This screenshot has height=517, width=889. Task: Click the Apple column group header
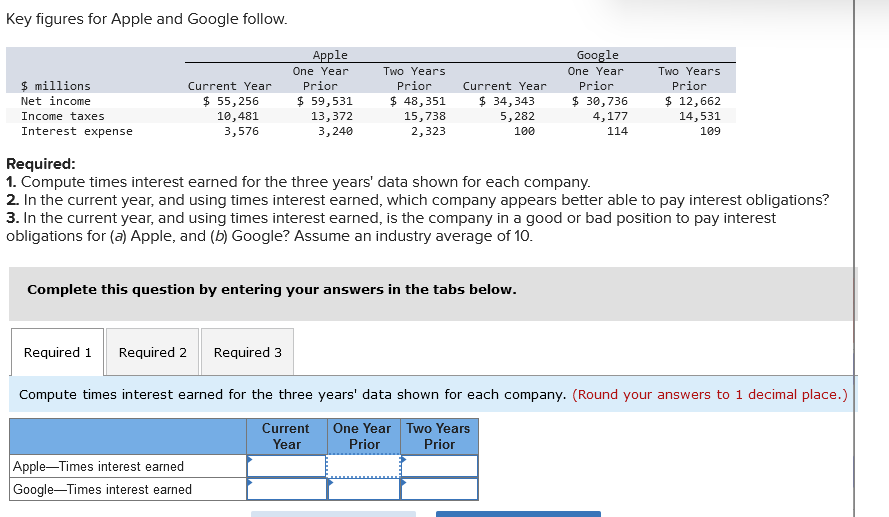pyautogui.click(x=330, y=55)
